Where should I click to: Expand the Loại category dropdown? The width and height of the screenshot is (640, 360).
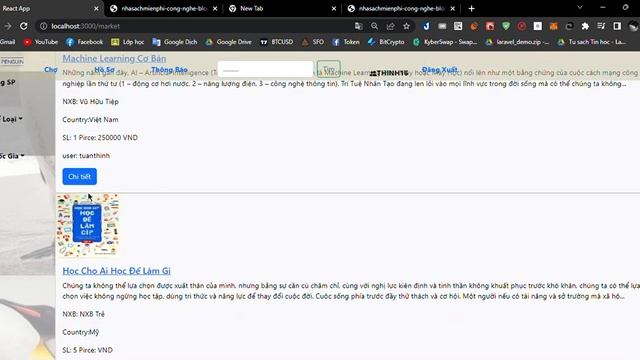(x=11, y=119)
